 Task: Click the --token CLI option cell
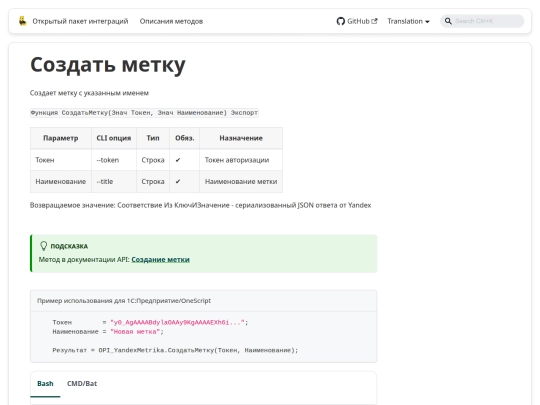pos(114,160)
